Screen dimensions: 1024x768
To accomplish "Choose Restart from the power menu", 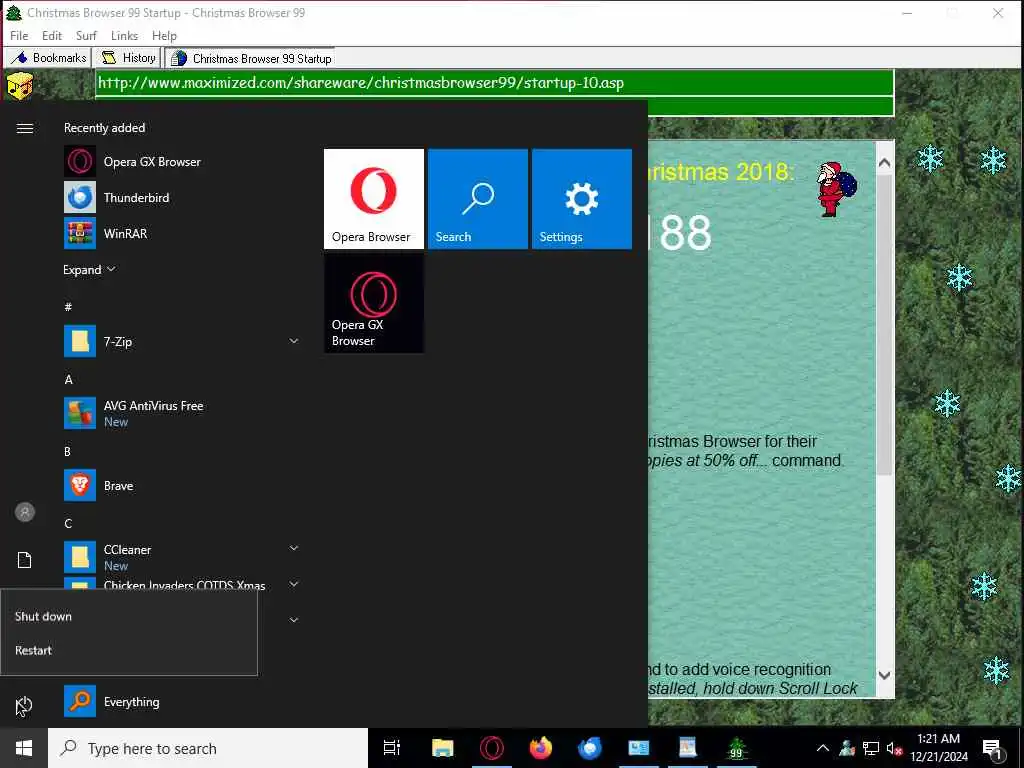I will pos(33,650).
